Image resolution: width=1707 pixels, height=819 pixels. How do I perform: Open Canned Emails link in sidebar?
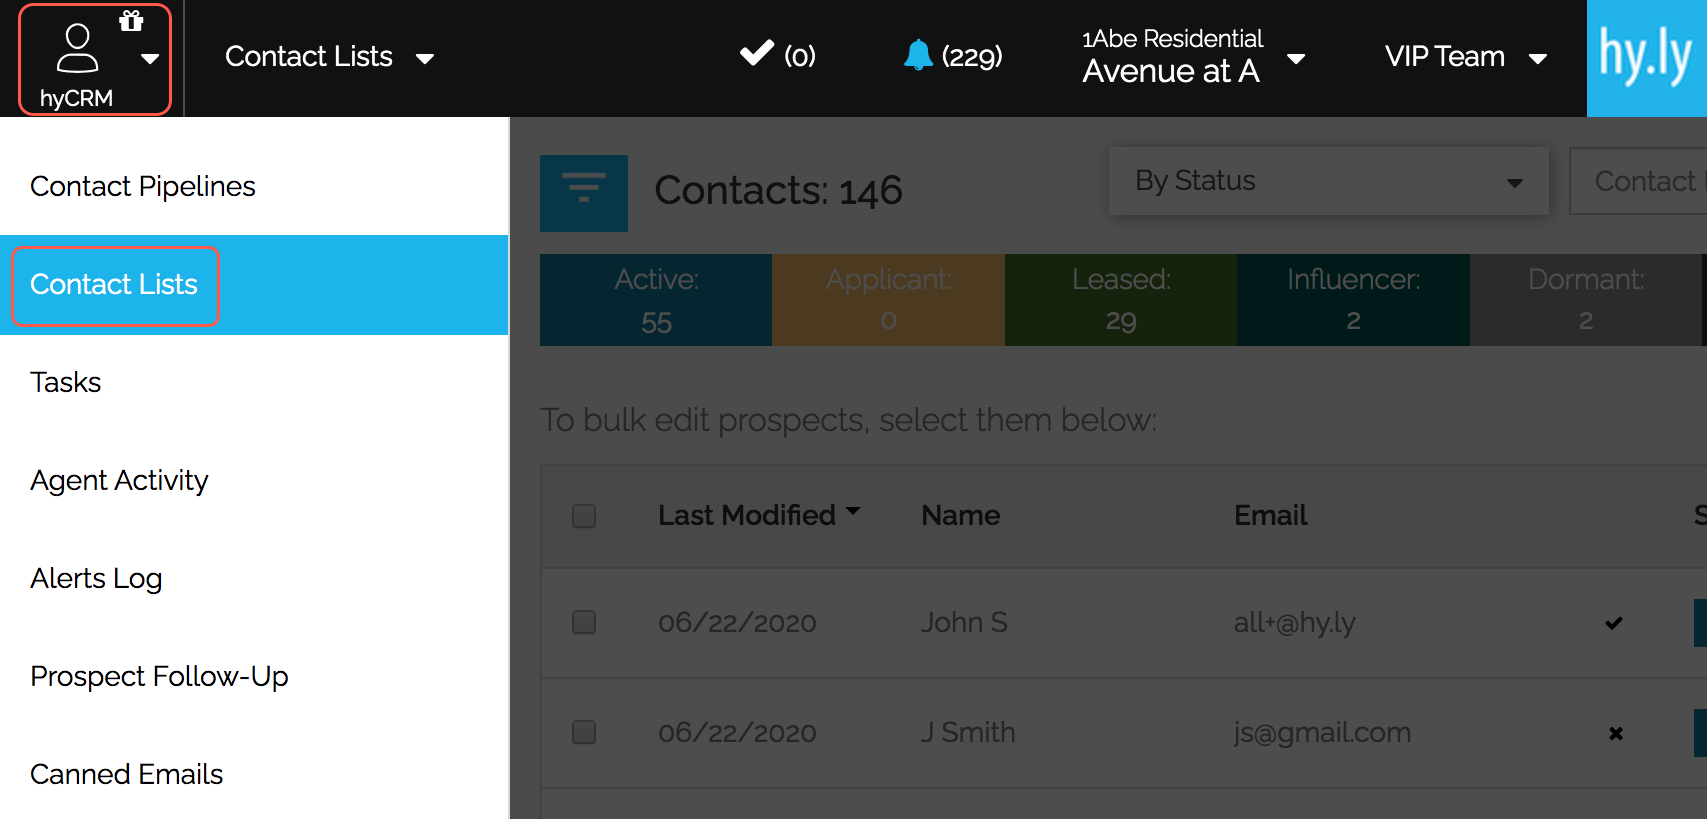[x=126, y=774]
